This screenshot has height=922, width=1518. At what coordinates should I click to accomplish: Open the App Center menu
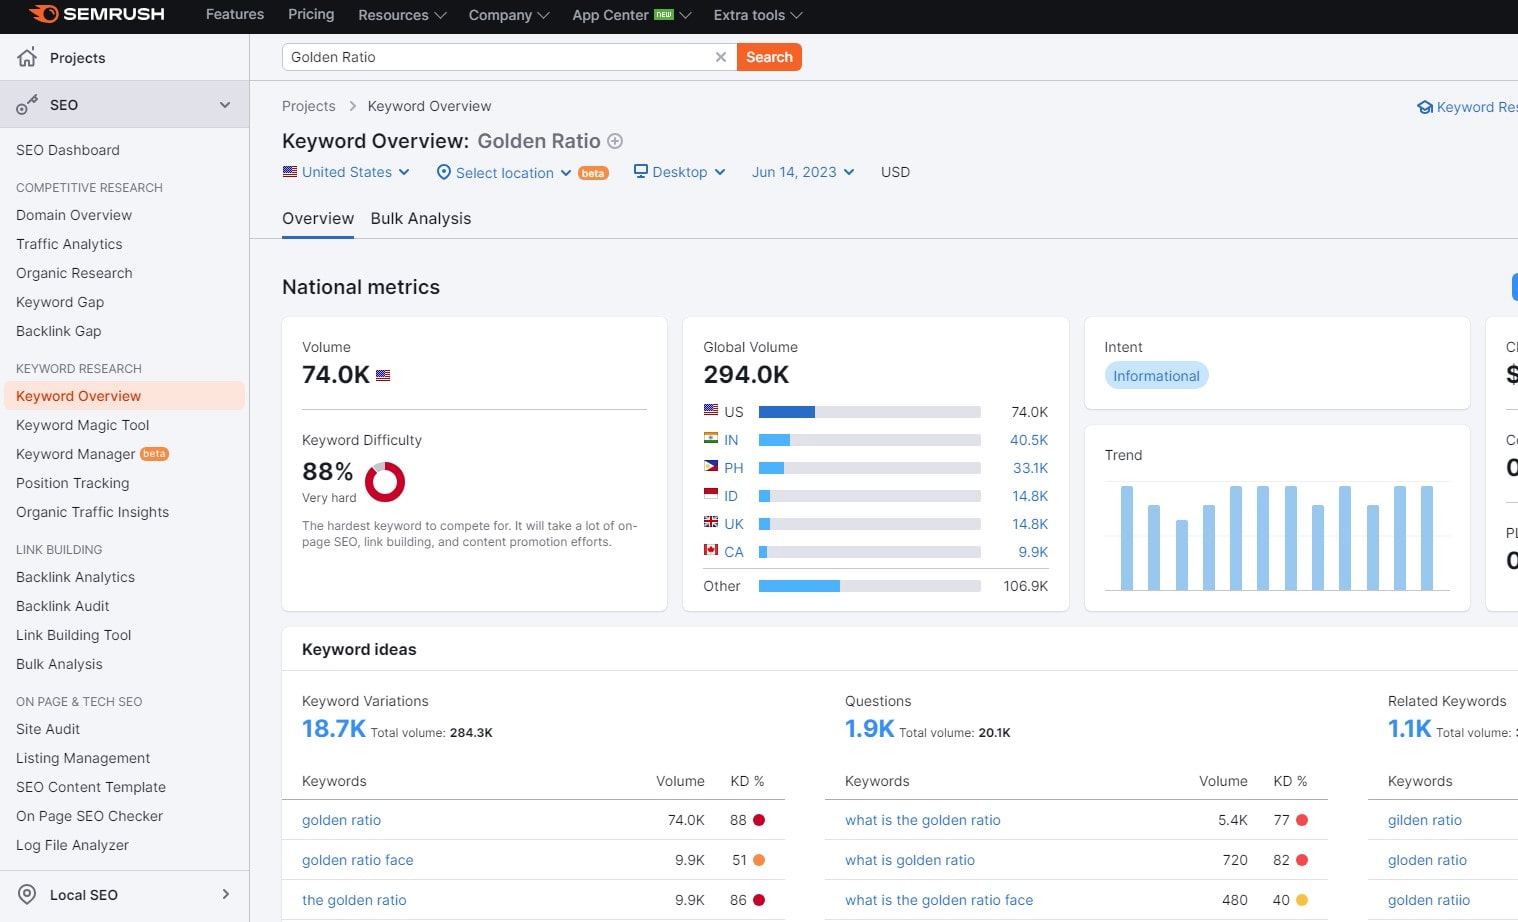pos(631,15)
